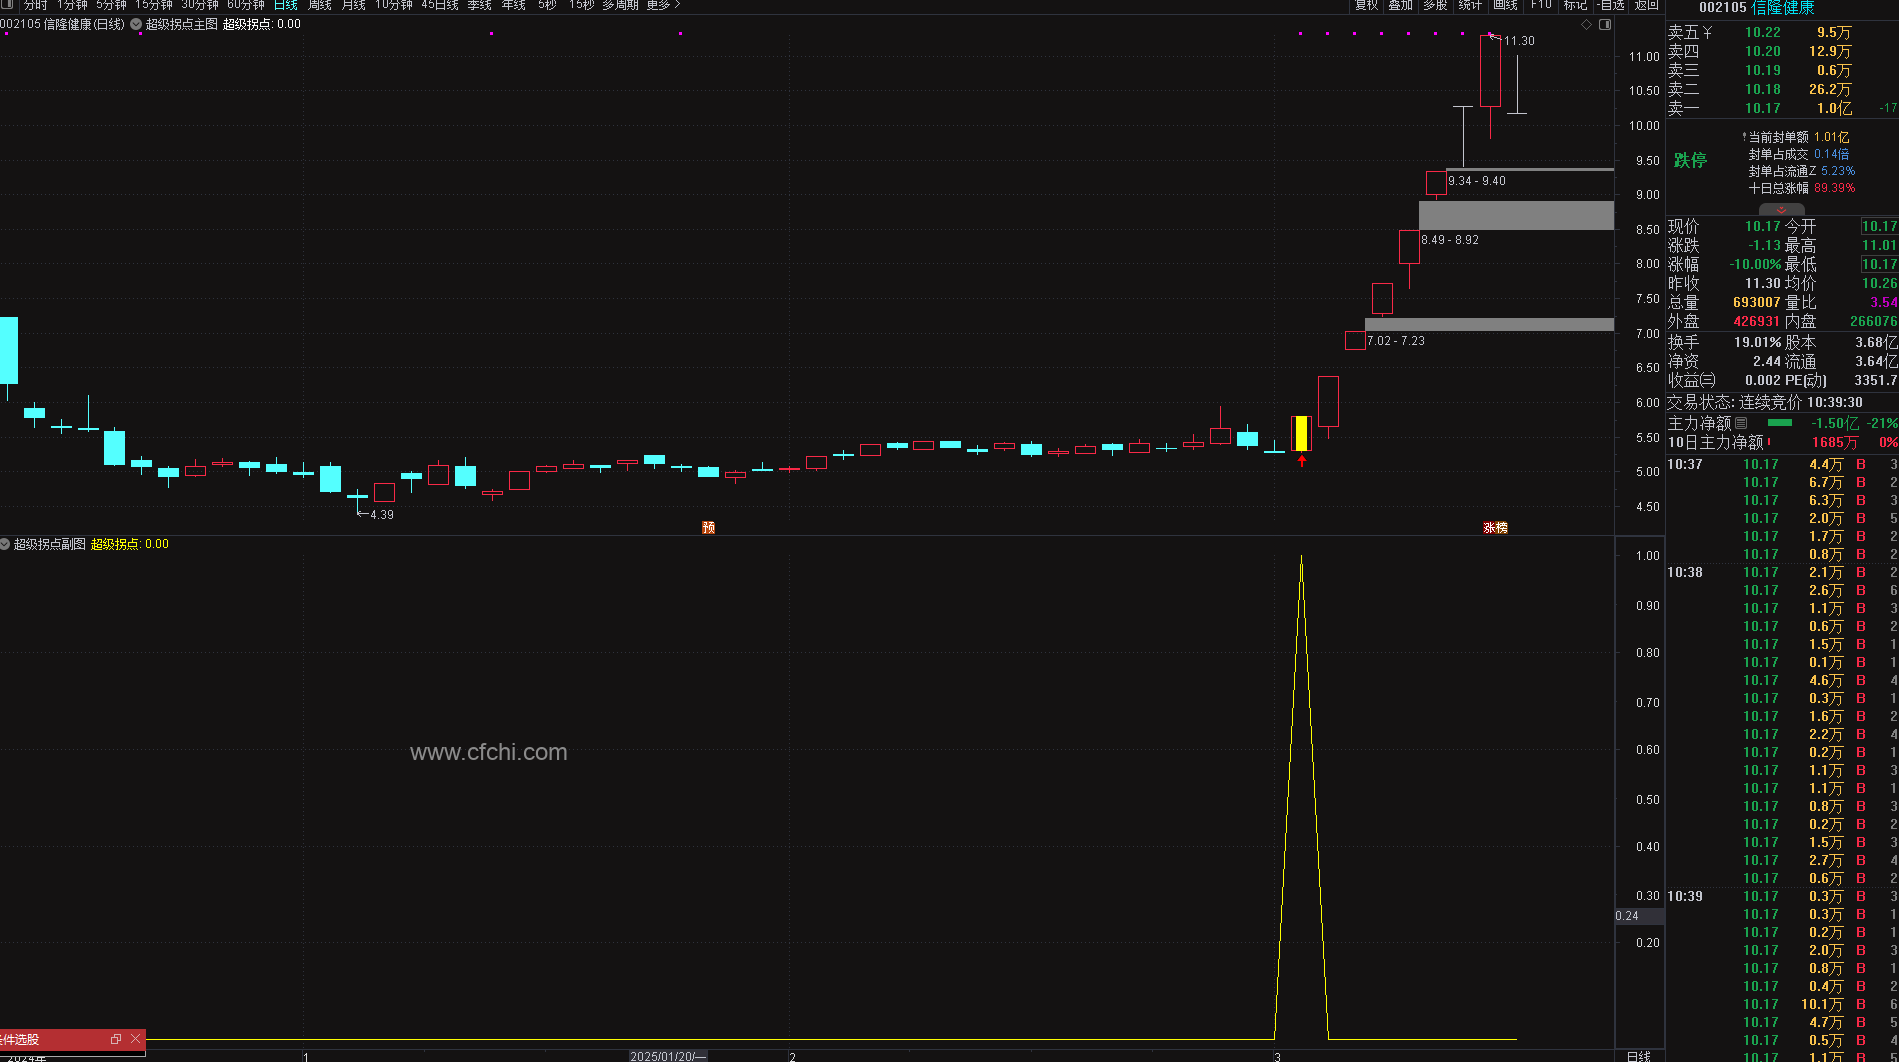Select the 30分钟 period tab

(x=200, y=5)
